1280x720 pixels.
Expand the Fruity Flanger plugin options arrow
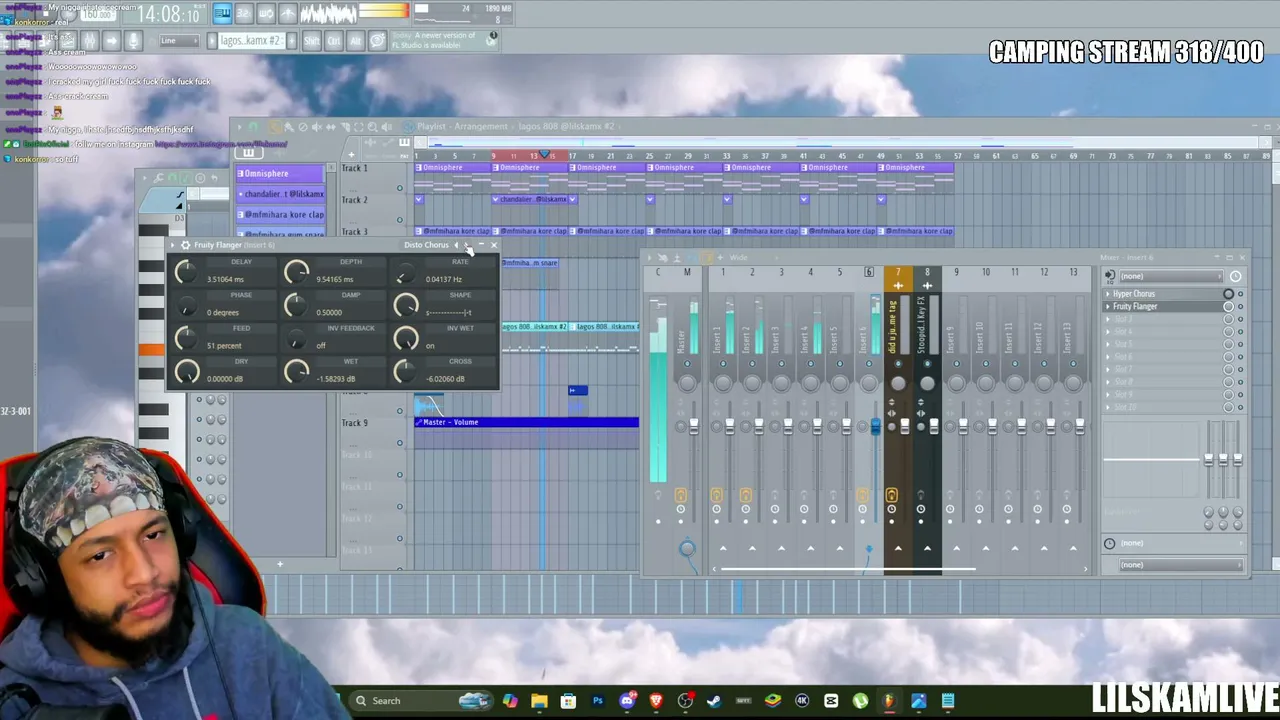pyautogui.click(x=173, y=245)
